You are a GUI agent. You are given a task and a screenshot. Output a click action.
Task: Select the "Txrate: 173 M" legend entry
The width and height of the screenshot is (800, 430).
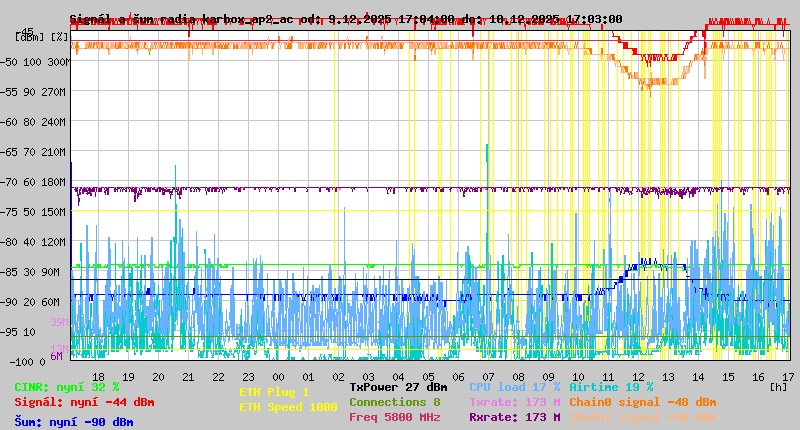pos(515,402)
